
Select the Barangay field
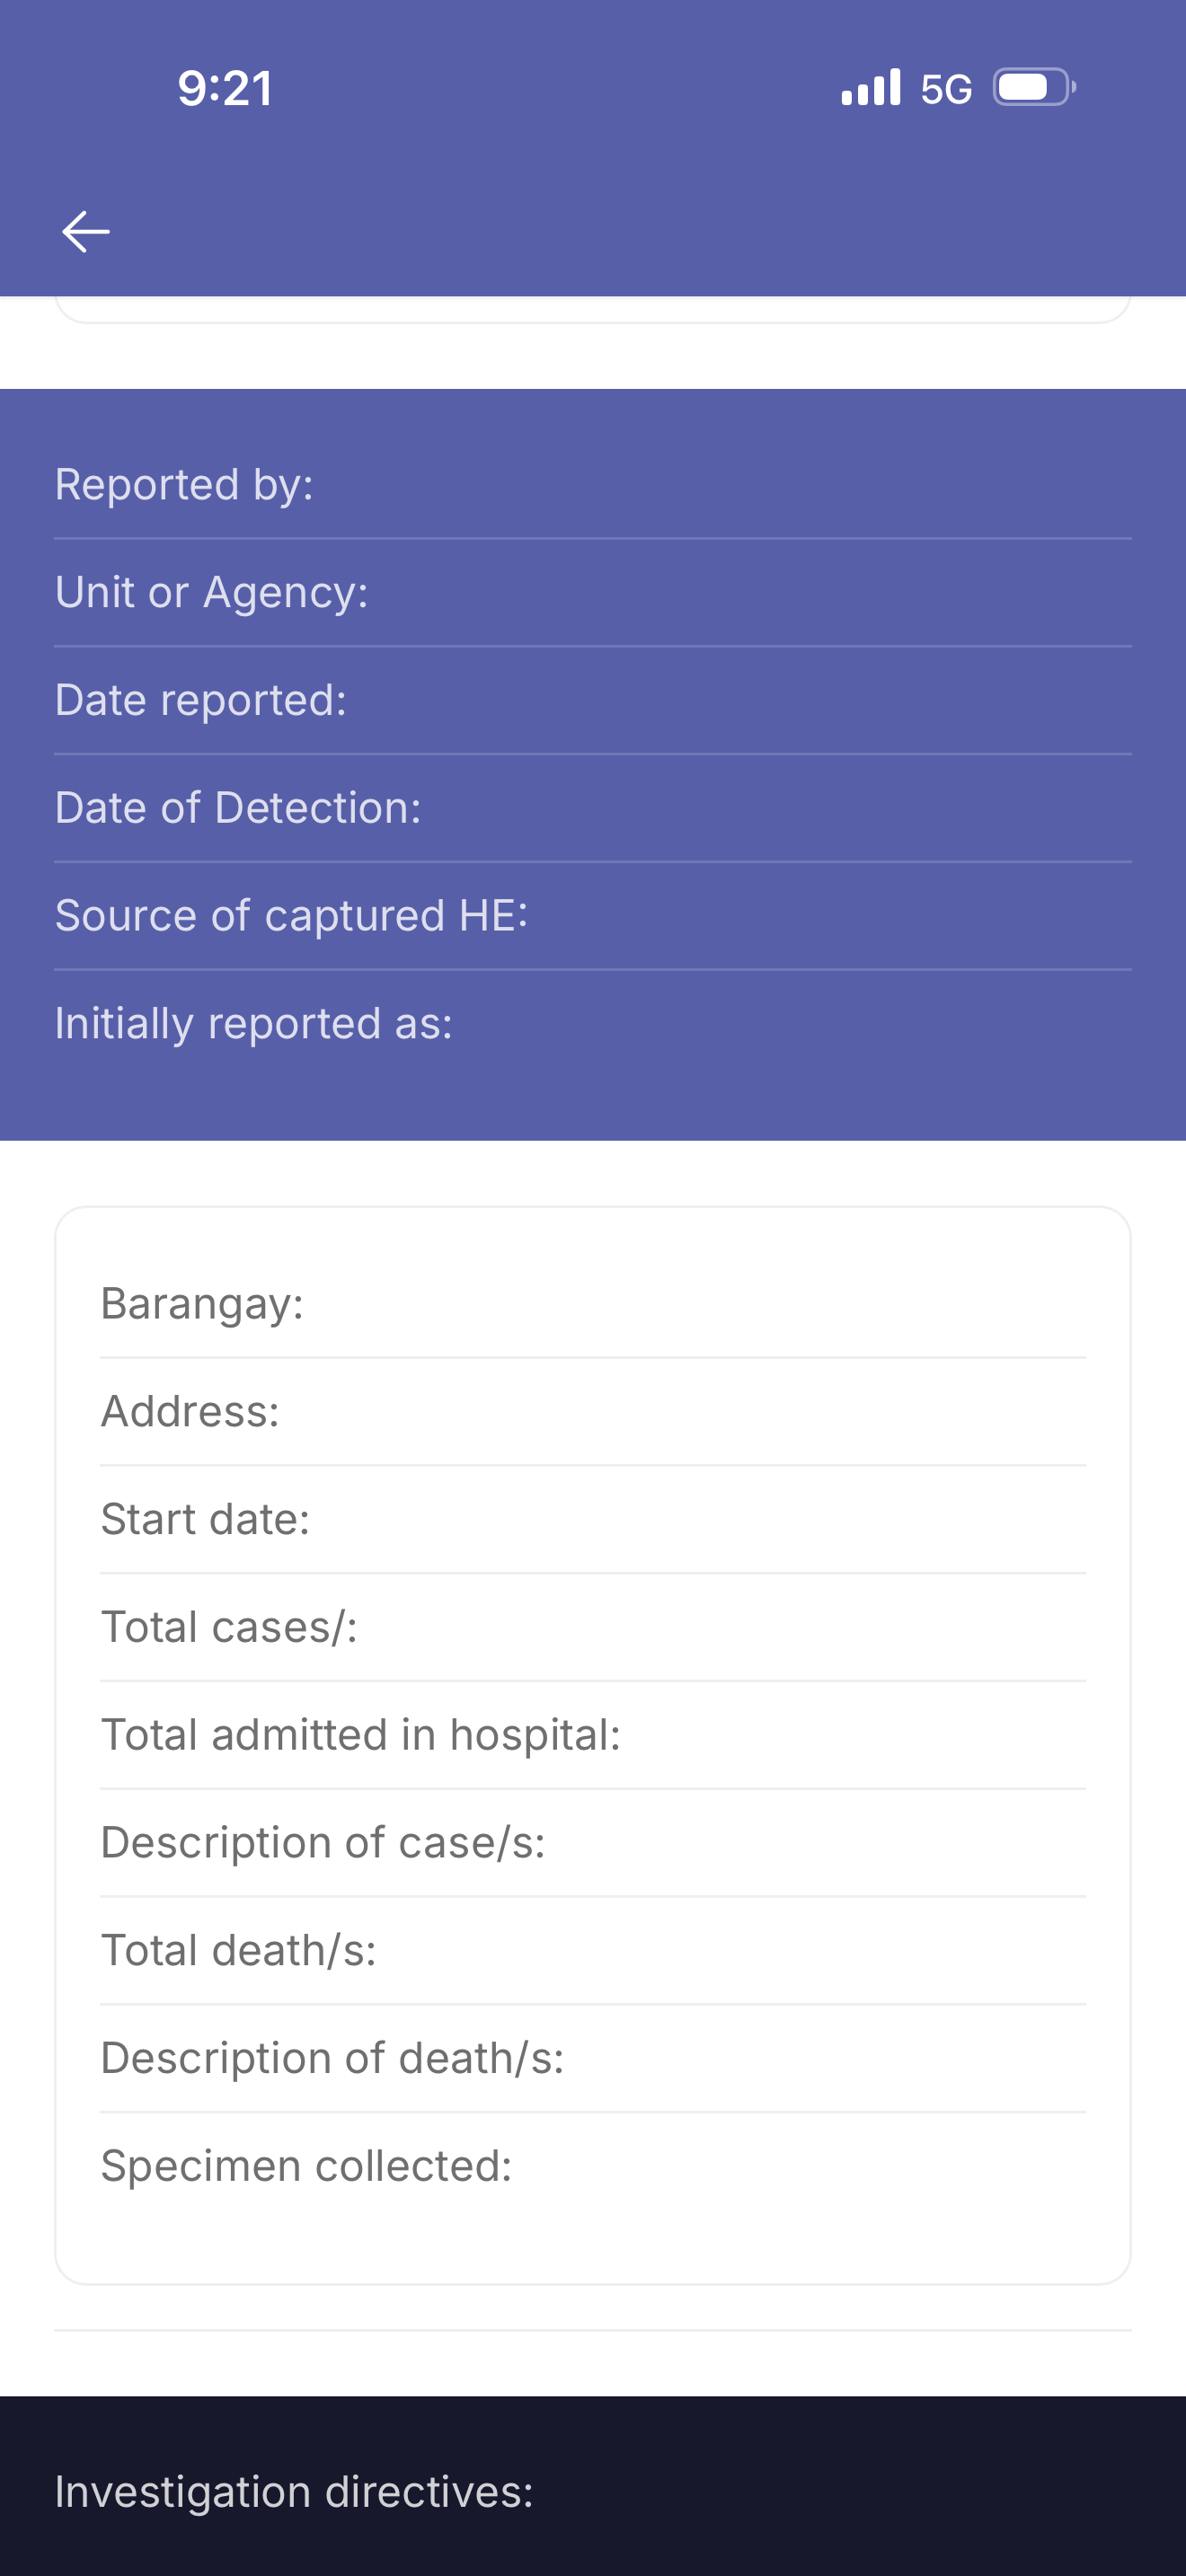point(592,1304)
